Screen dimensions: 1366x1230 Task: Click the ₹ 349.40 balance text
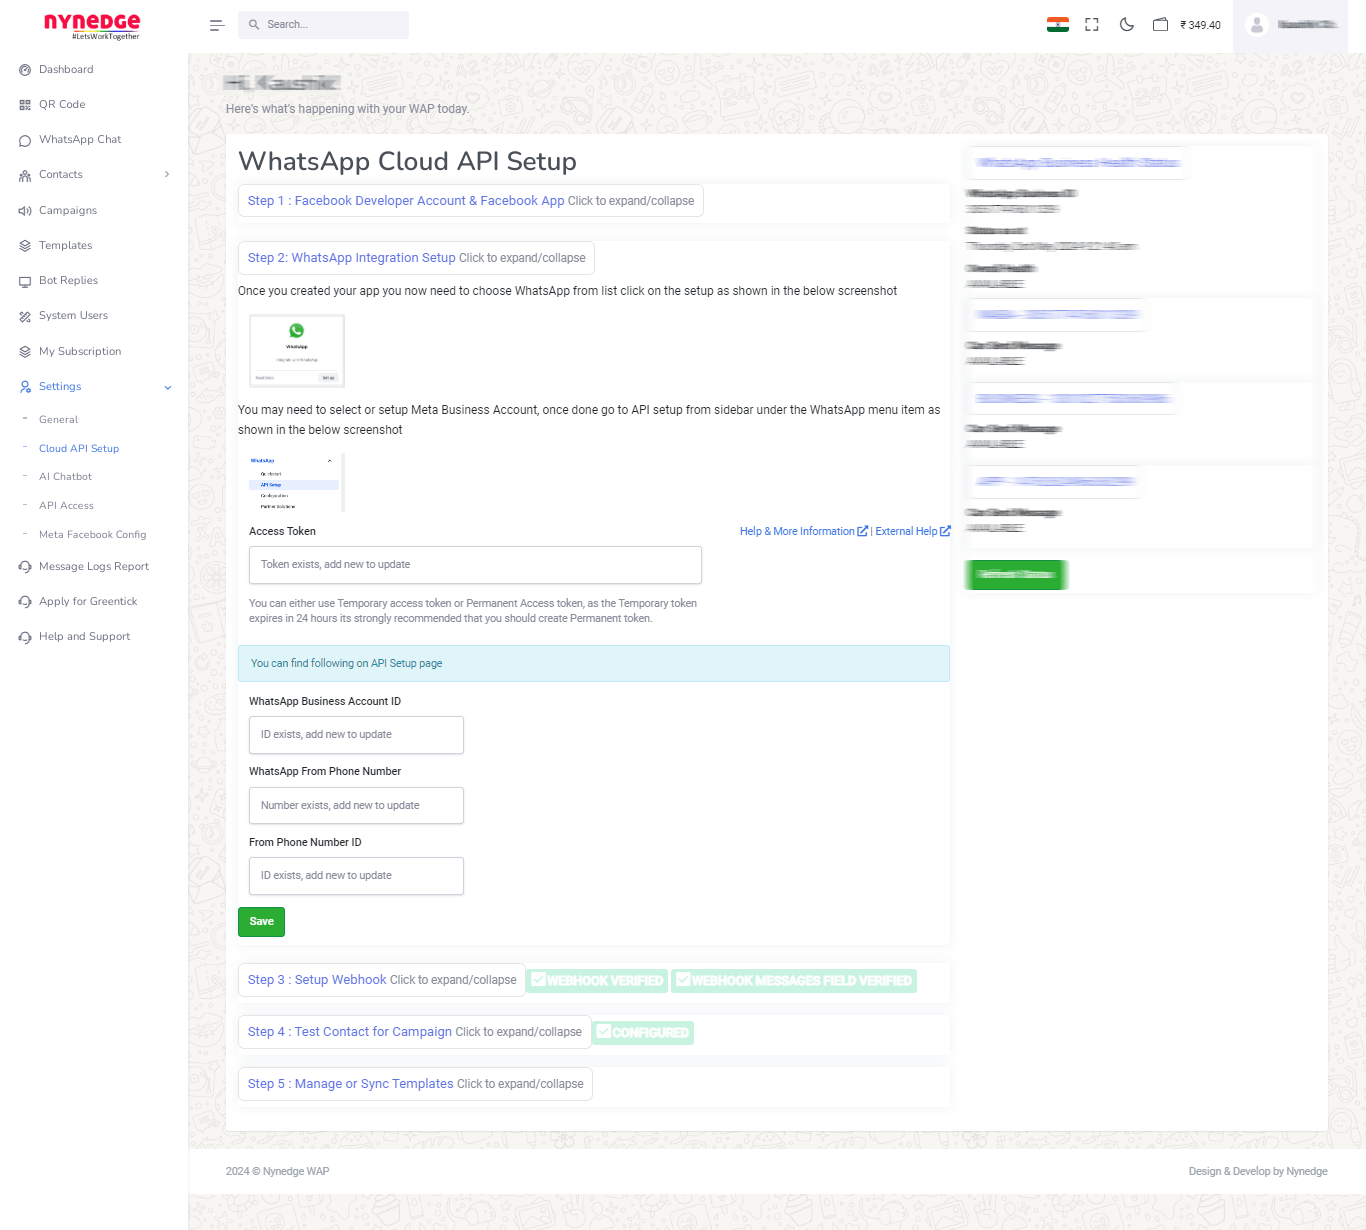point(1200,25)
